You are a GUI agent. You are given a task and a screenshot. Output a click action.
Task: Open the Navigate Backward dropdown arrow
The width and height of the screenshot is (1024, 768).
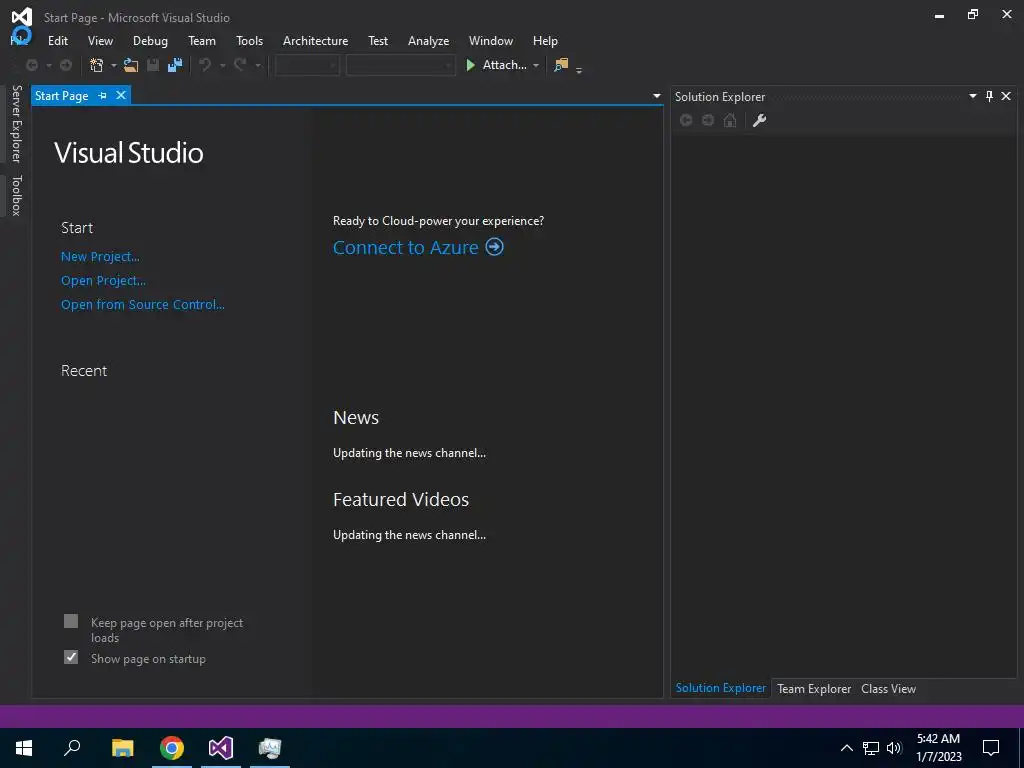(x=48, y=65)
